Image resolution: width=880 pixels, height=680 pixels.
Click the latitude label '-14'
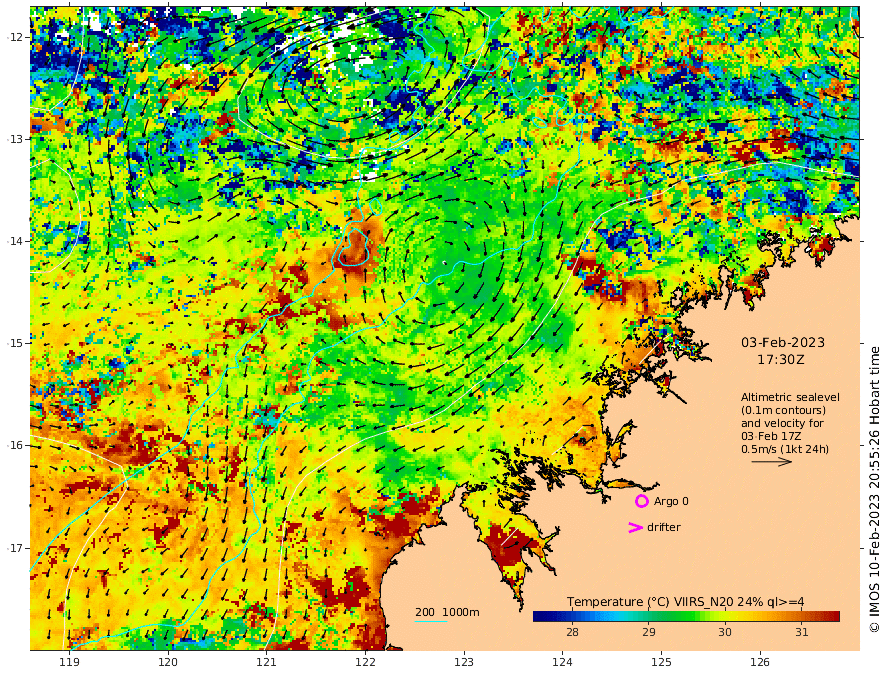click(x=14, y=241)
